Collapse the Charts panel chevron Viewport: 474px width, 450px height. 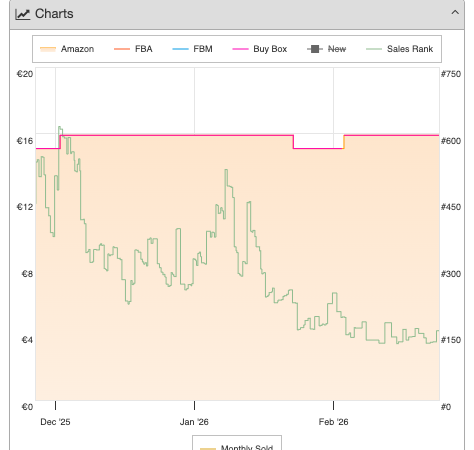(x=455, y=13)
